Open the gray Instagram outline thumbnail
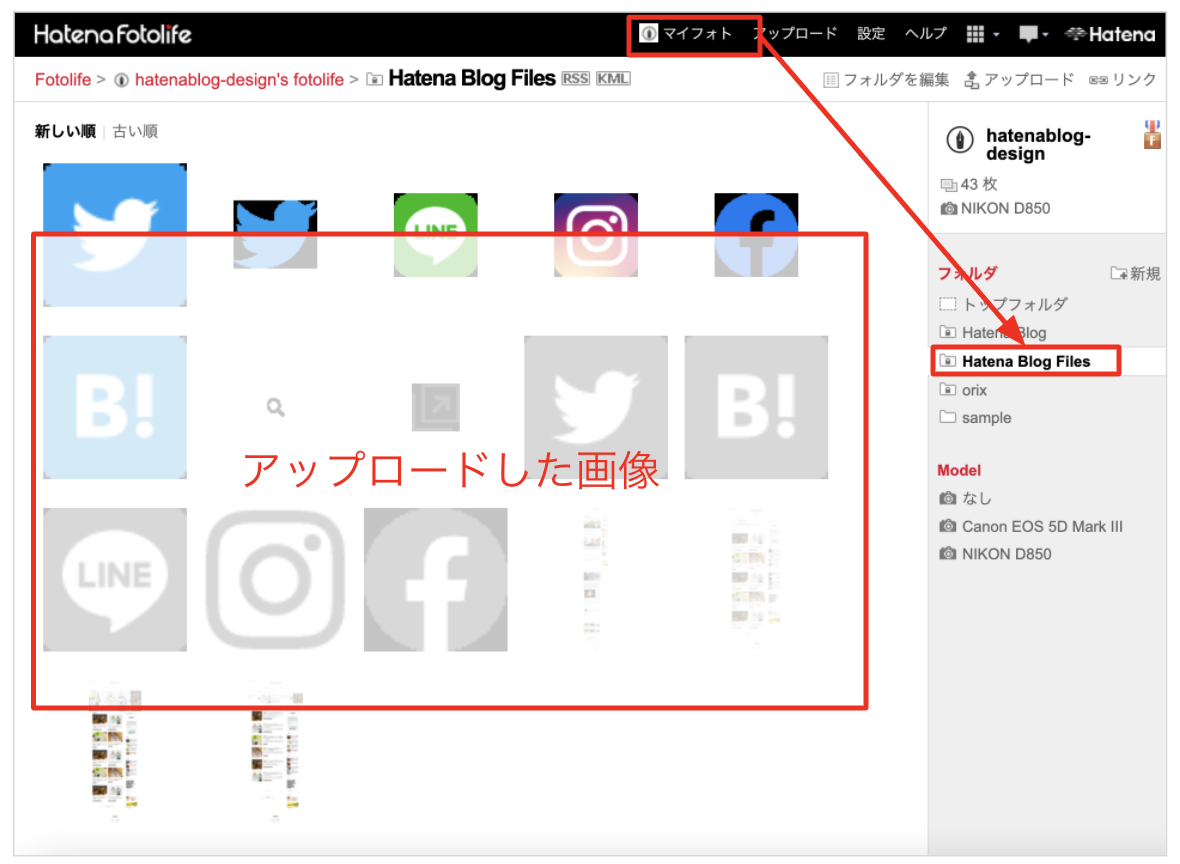The width and height of the screenshot is (1180, 864). [x=275, y=580]
